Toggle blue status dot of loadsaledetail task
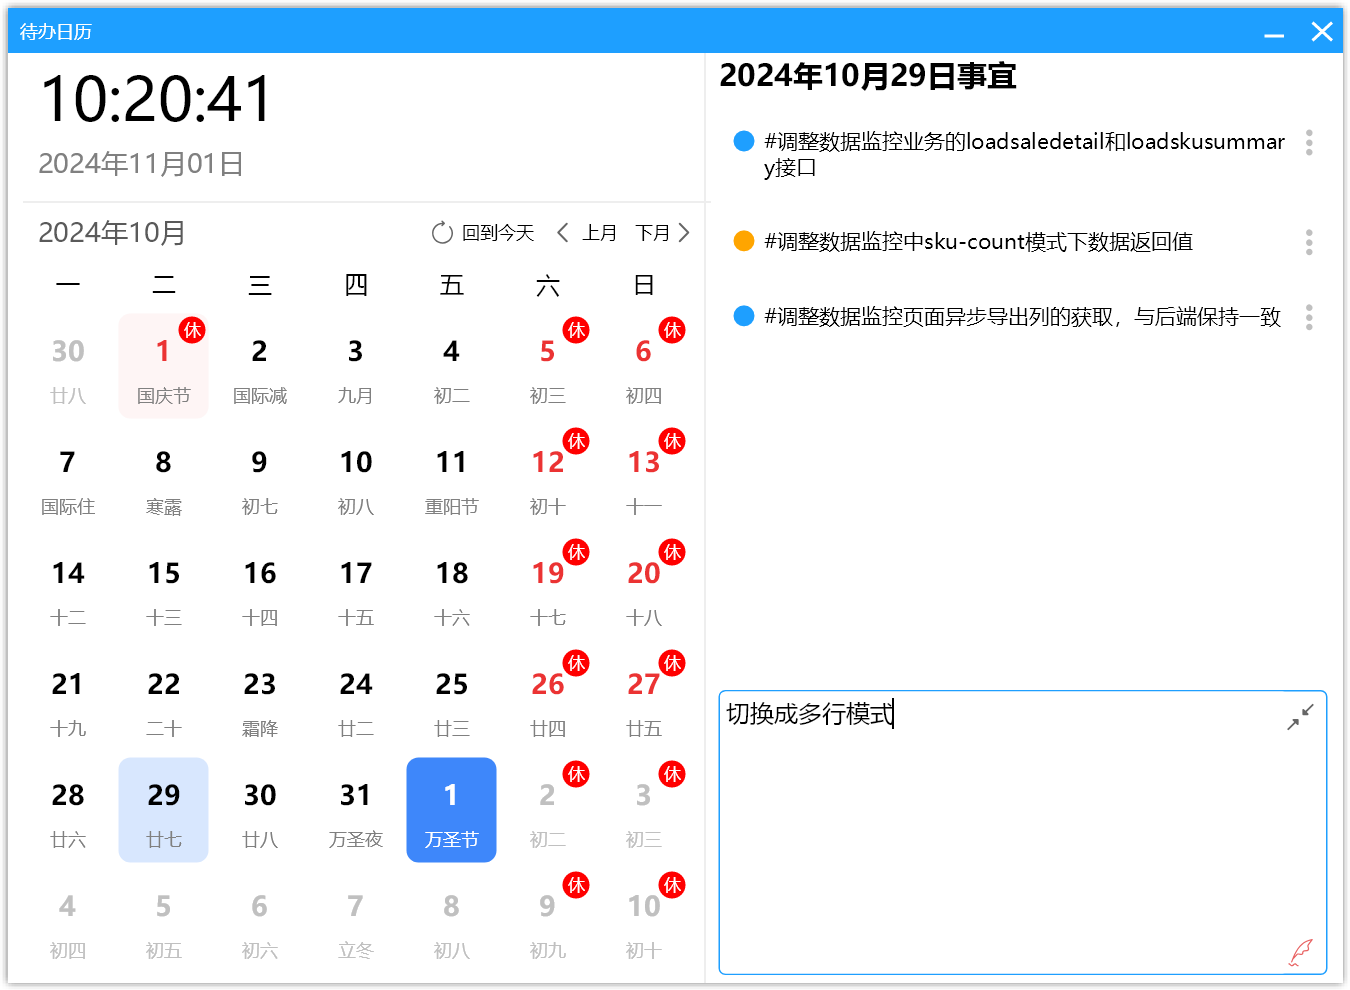This screenshot has height=990, width=1350. (743, 141)
